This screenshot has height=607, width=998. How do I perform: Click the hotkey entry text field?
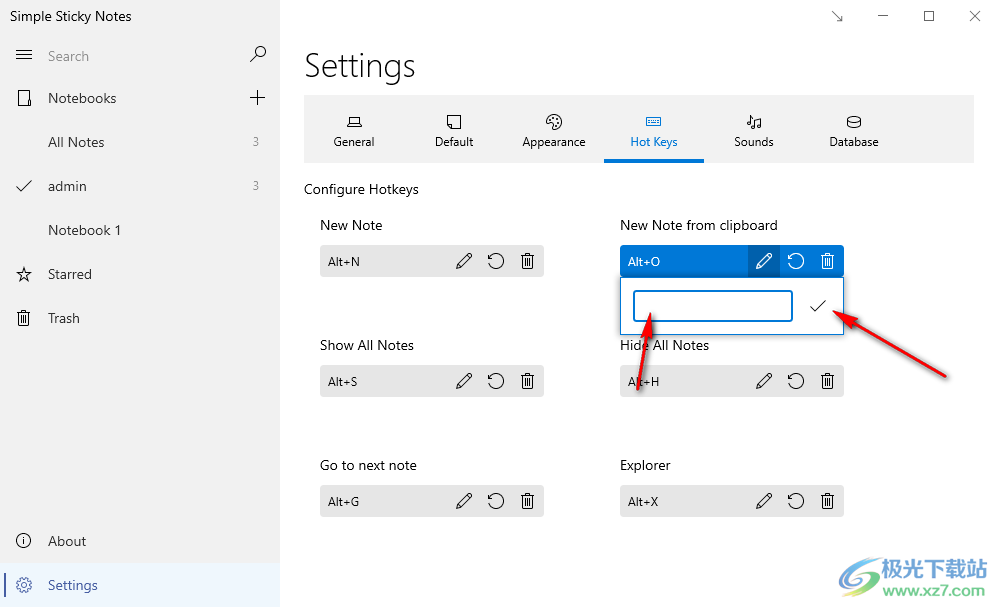pos(713,306)
